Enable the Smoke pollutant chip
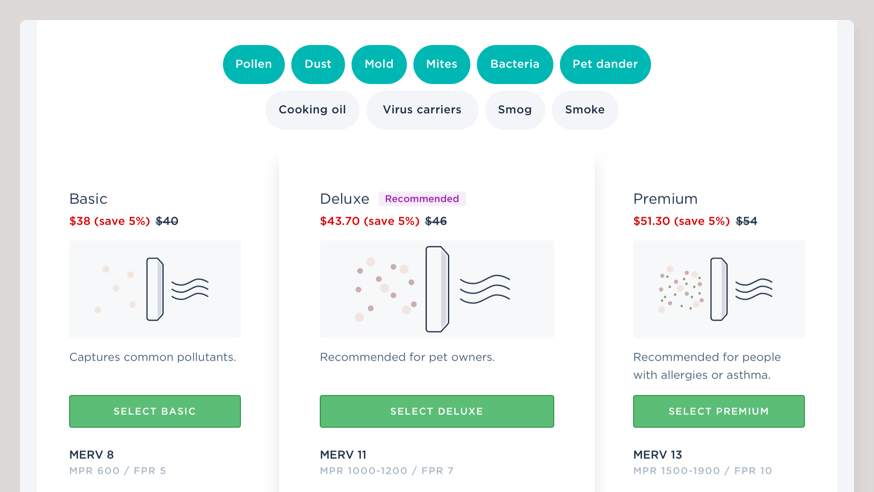 point(585,110)
